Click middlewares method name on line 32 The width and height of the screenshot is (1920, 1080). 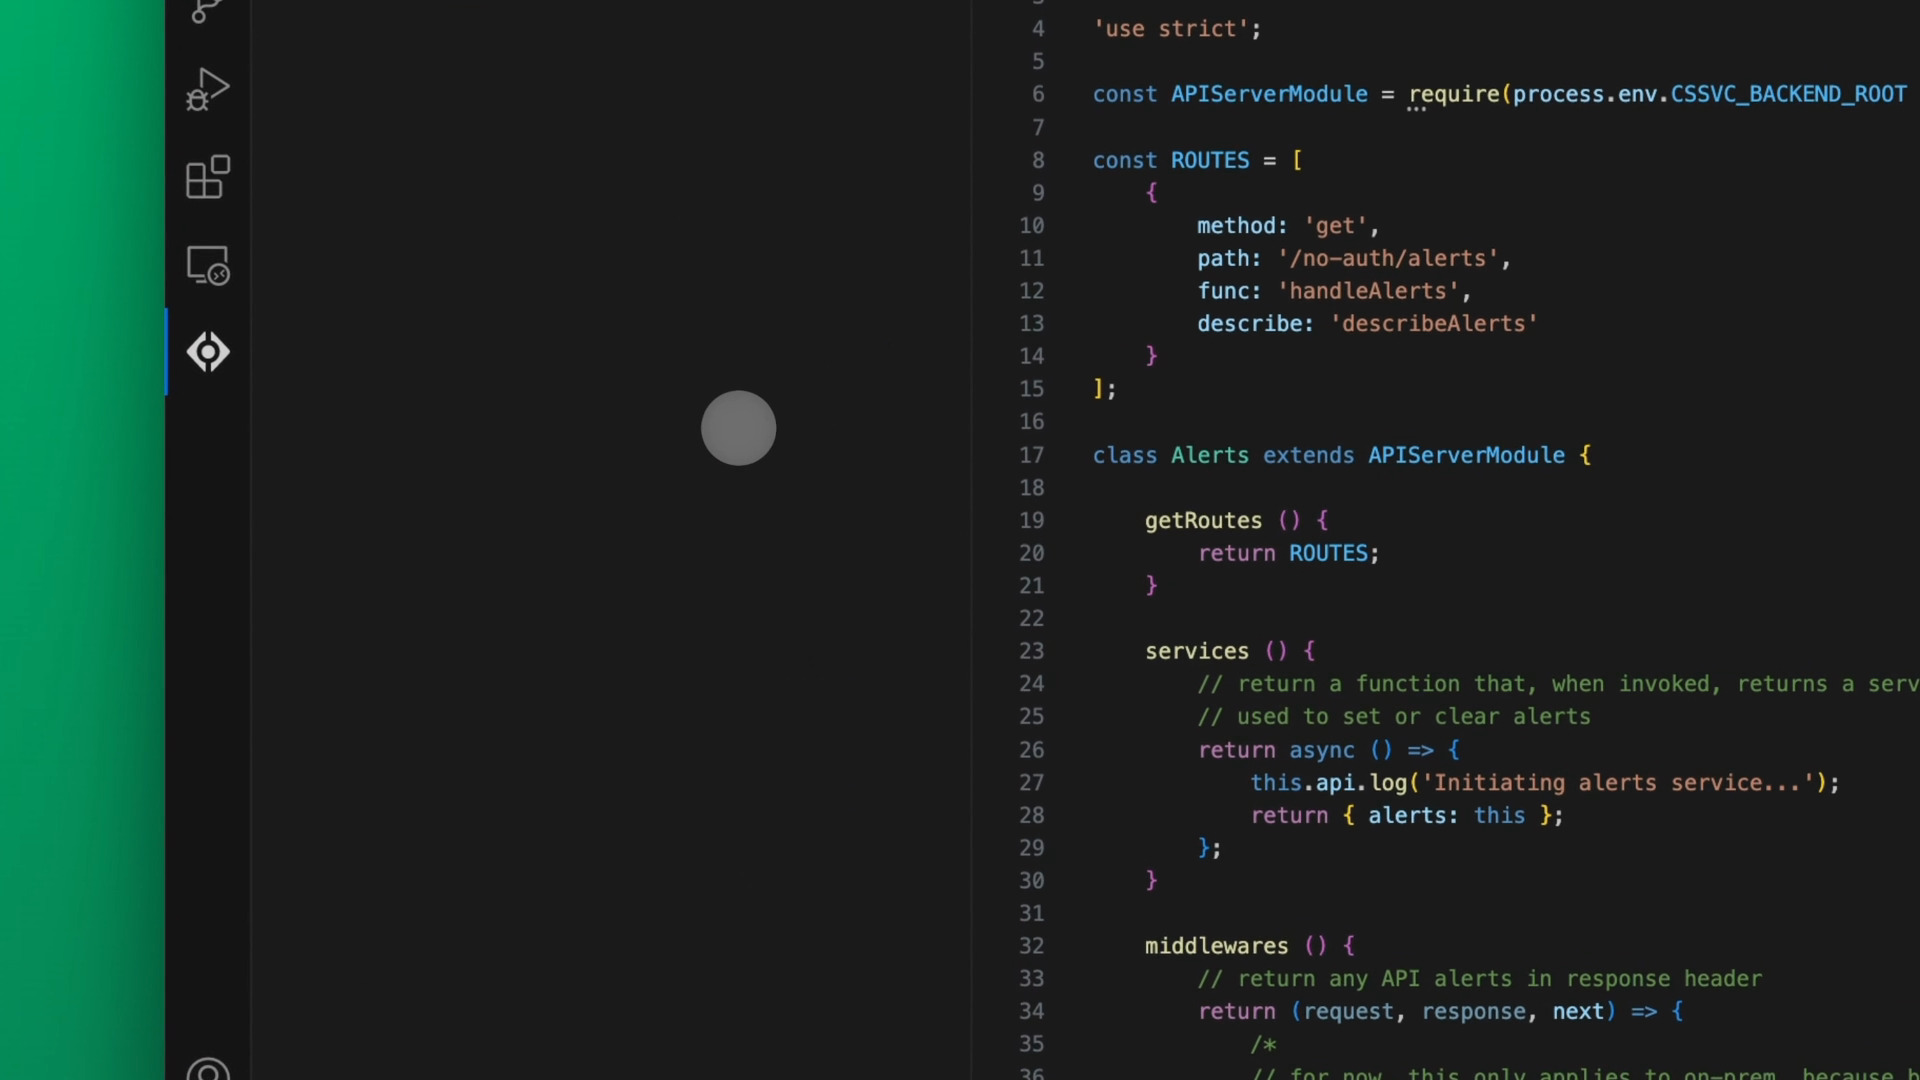click(x=1216, y=946)
